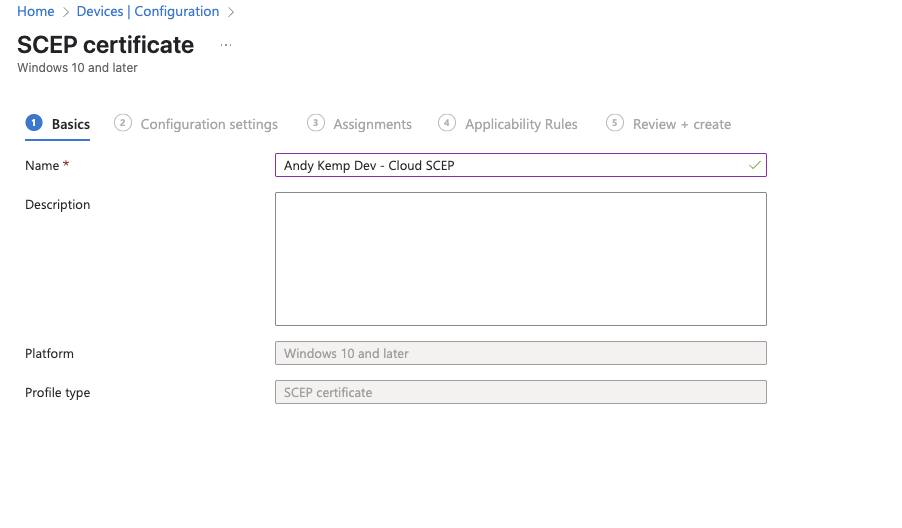The width and height of the screenshot is (902, 528).
Task: Open Devices breadcrumb link
Action: click(100, 12)
